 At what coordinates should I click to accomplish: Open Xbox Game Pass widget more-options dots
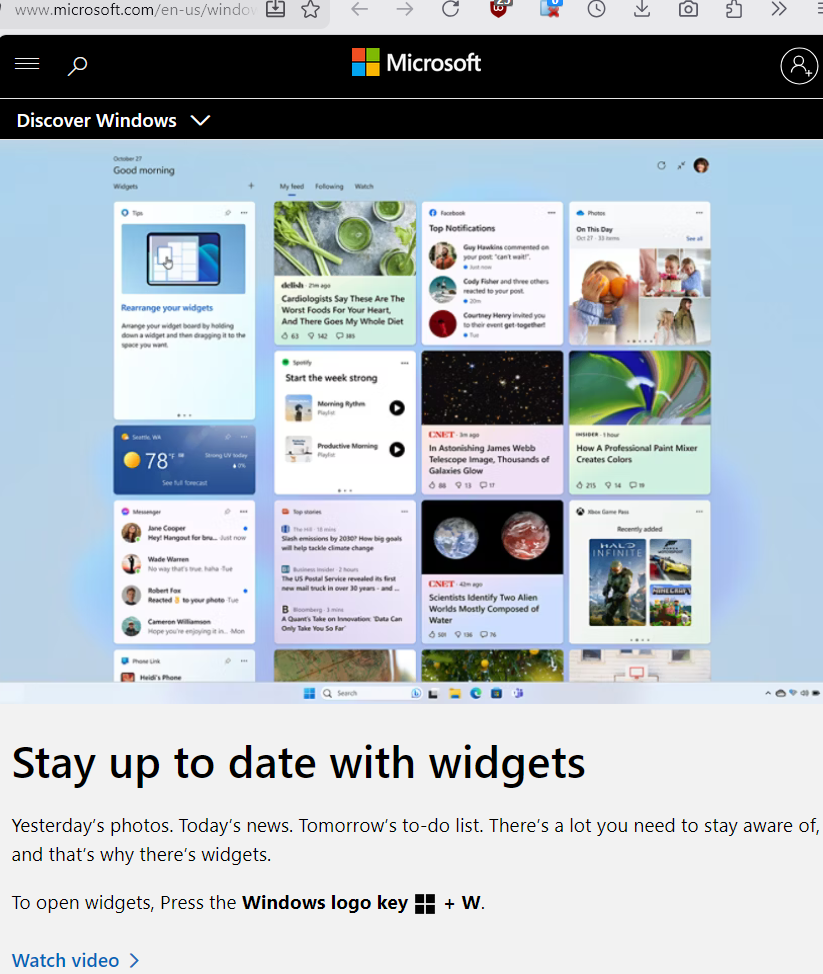coord(699,511)
